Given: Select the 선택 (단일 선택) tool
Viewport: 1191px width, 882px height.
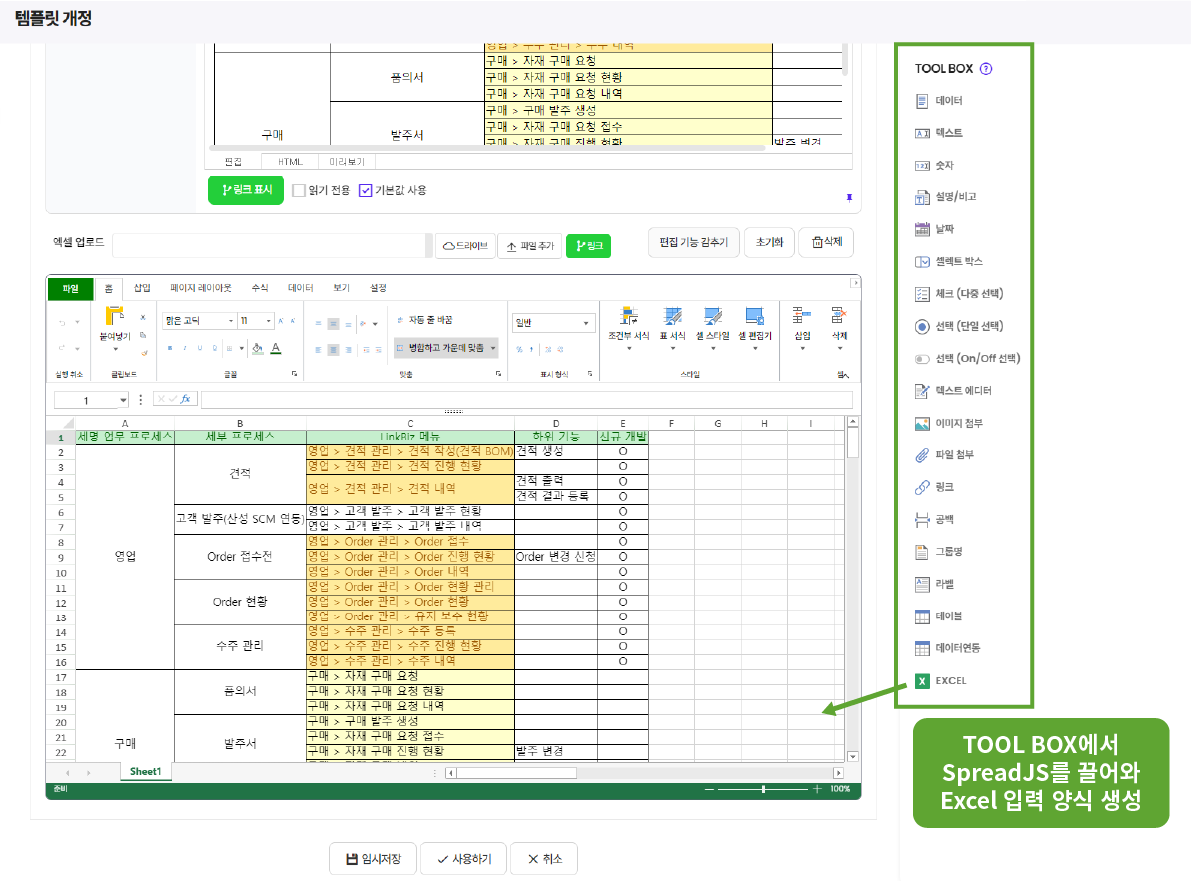Looking at the screenshot, I should 959,326.
